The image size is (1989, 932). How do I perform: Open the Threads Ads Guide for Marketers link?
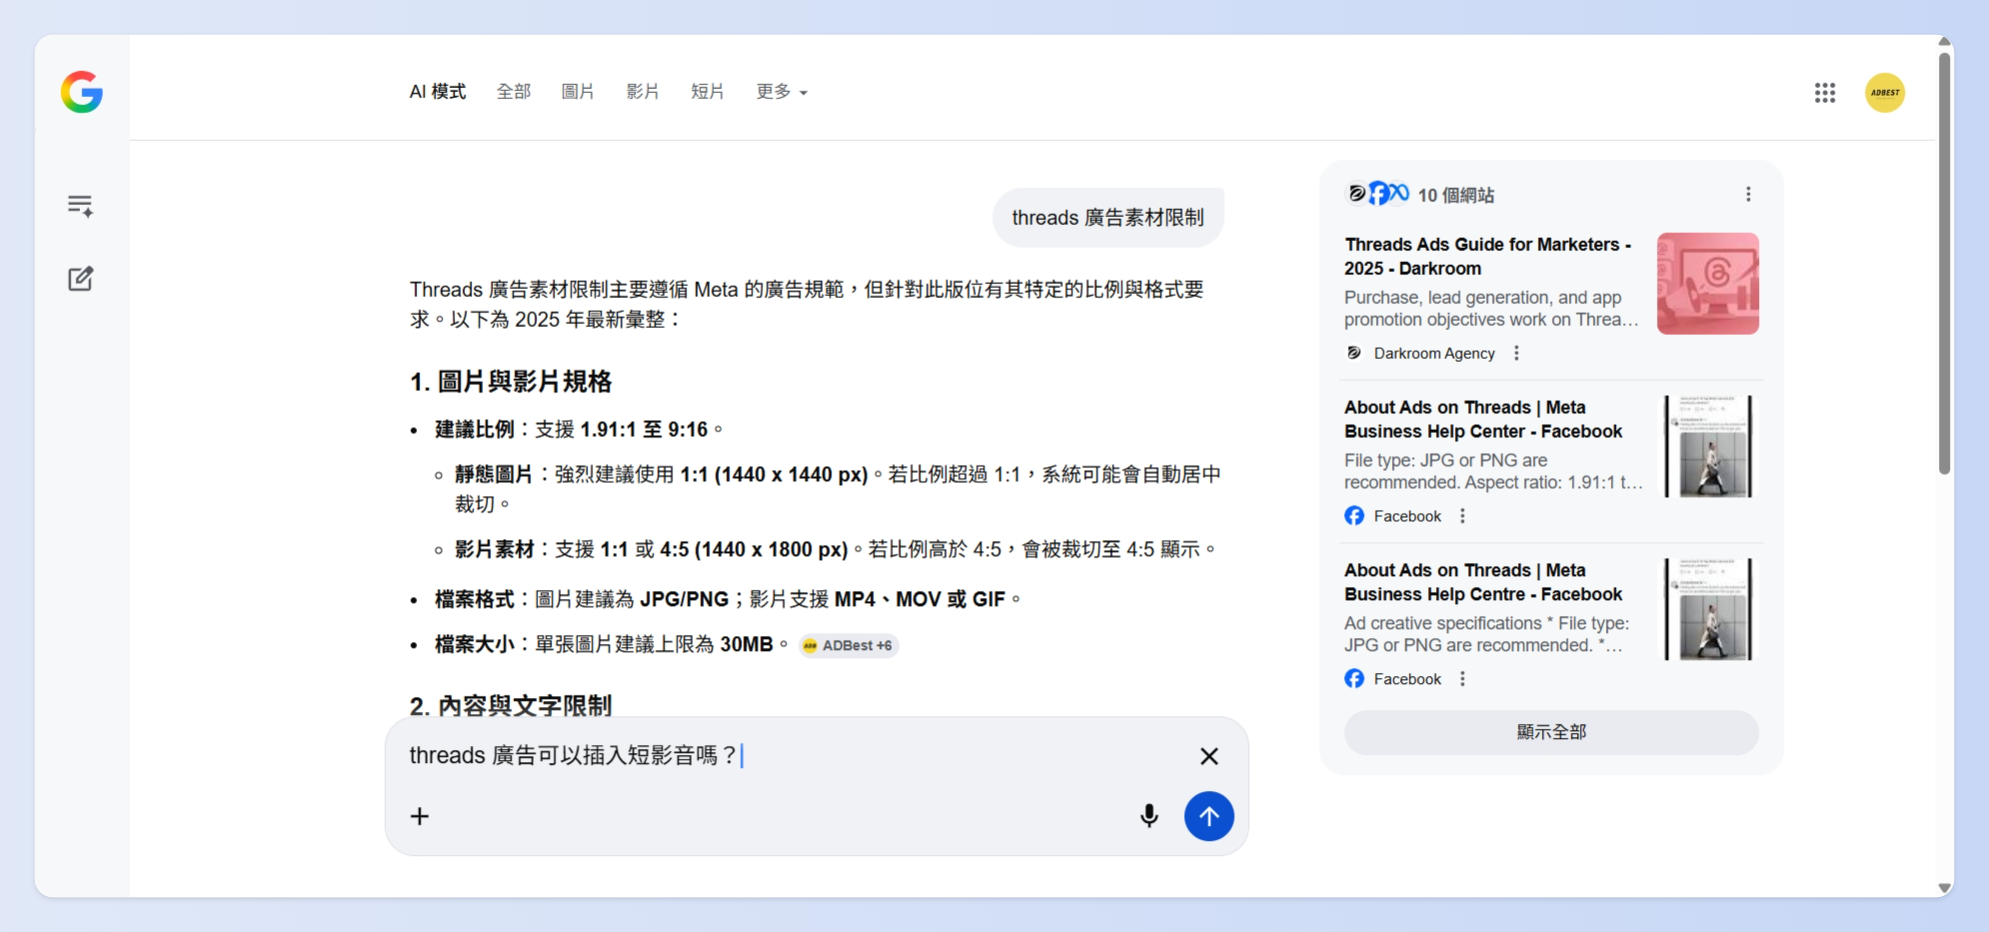[x=1487, y=256]
